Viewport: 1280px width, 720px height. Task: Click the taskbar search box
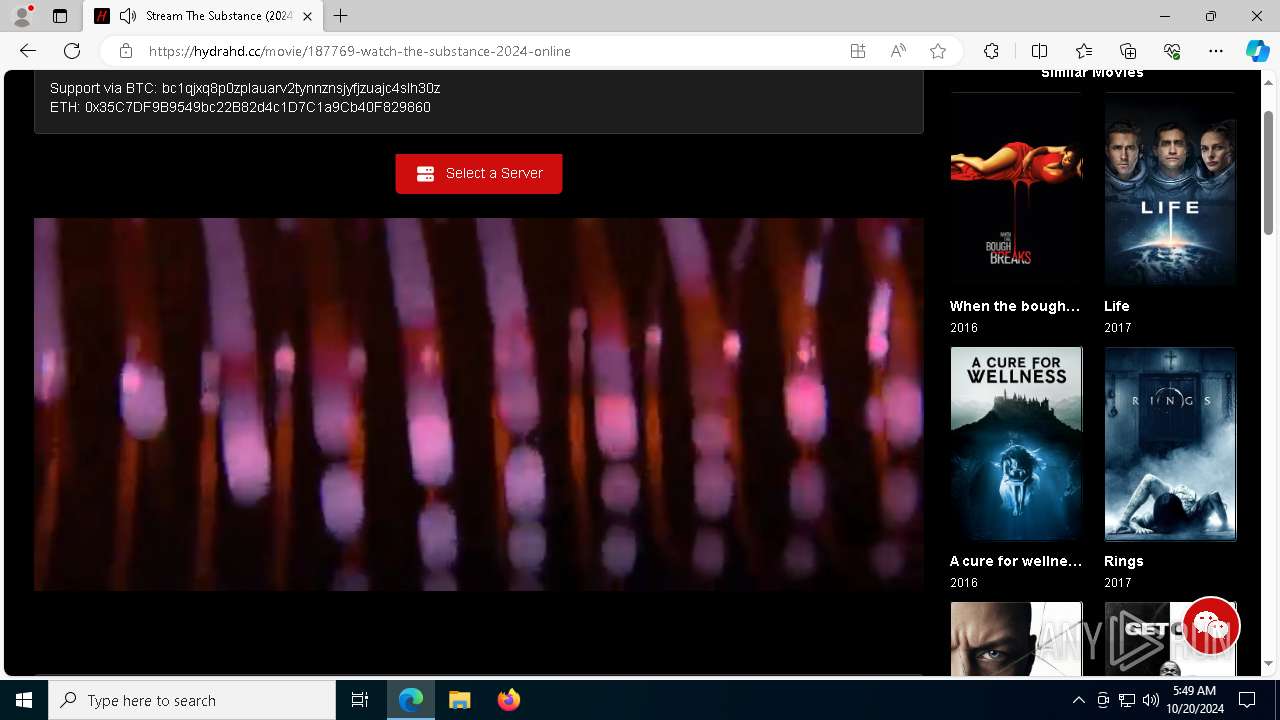click(192, 700)
